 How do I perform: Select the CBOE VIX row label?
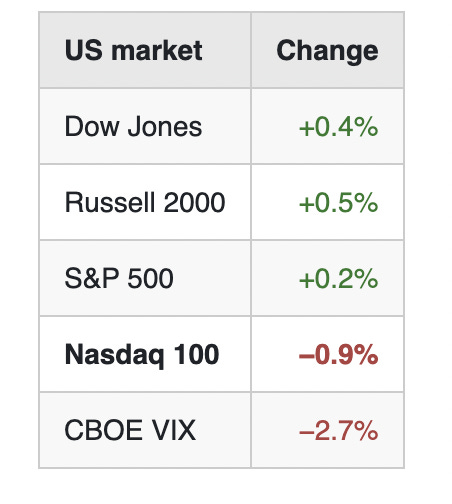[130, 430]
